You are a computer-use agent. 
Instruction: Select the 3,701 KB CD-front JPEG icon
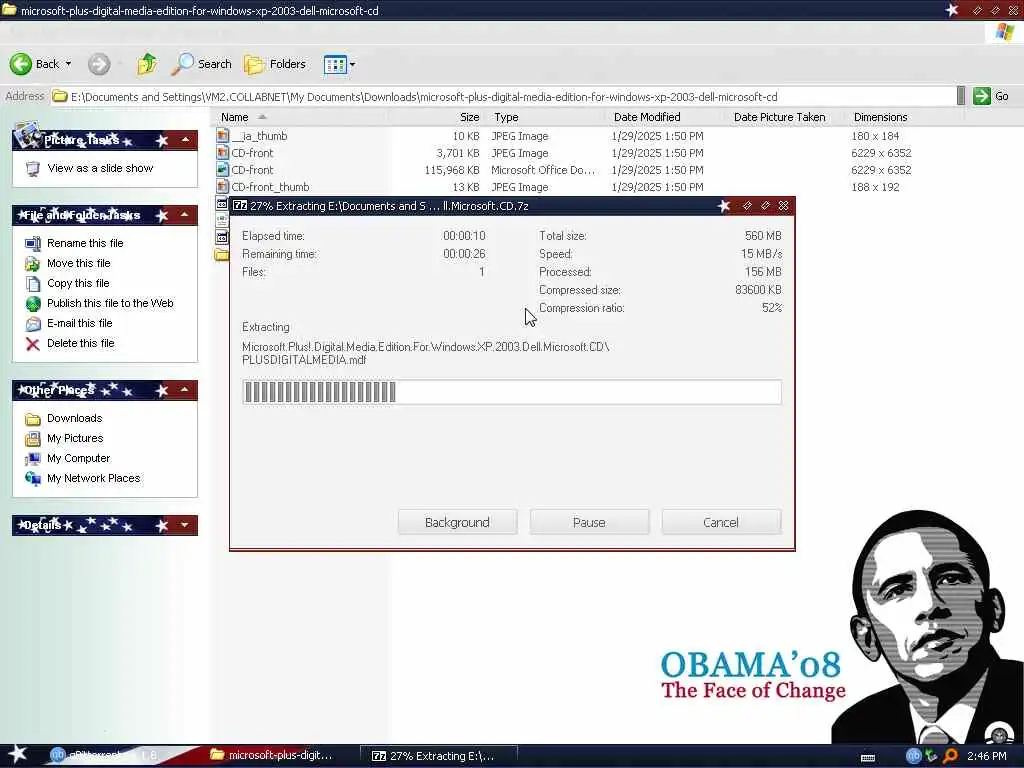tap(223, 153)
